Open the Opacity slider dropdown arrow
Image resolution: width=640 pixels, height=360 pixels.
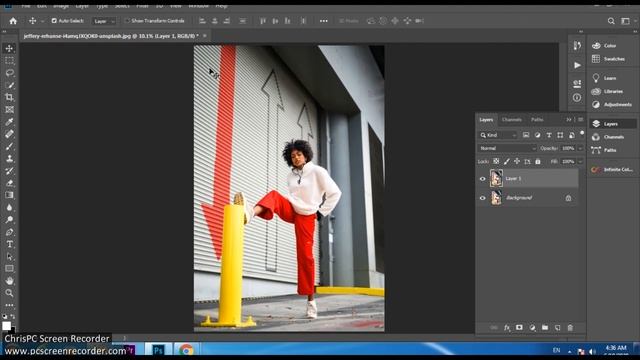click(580, 148)
